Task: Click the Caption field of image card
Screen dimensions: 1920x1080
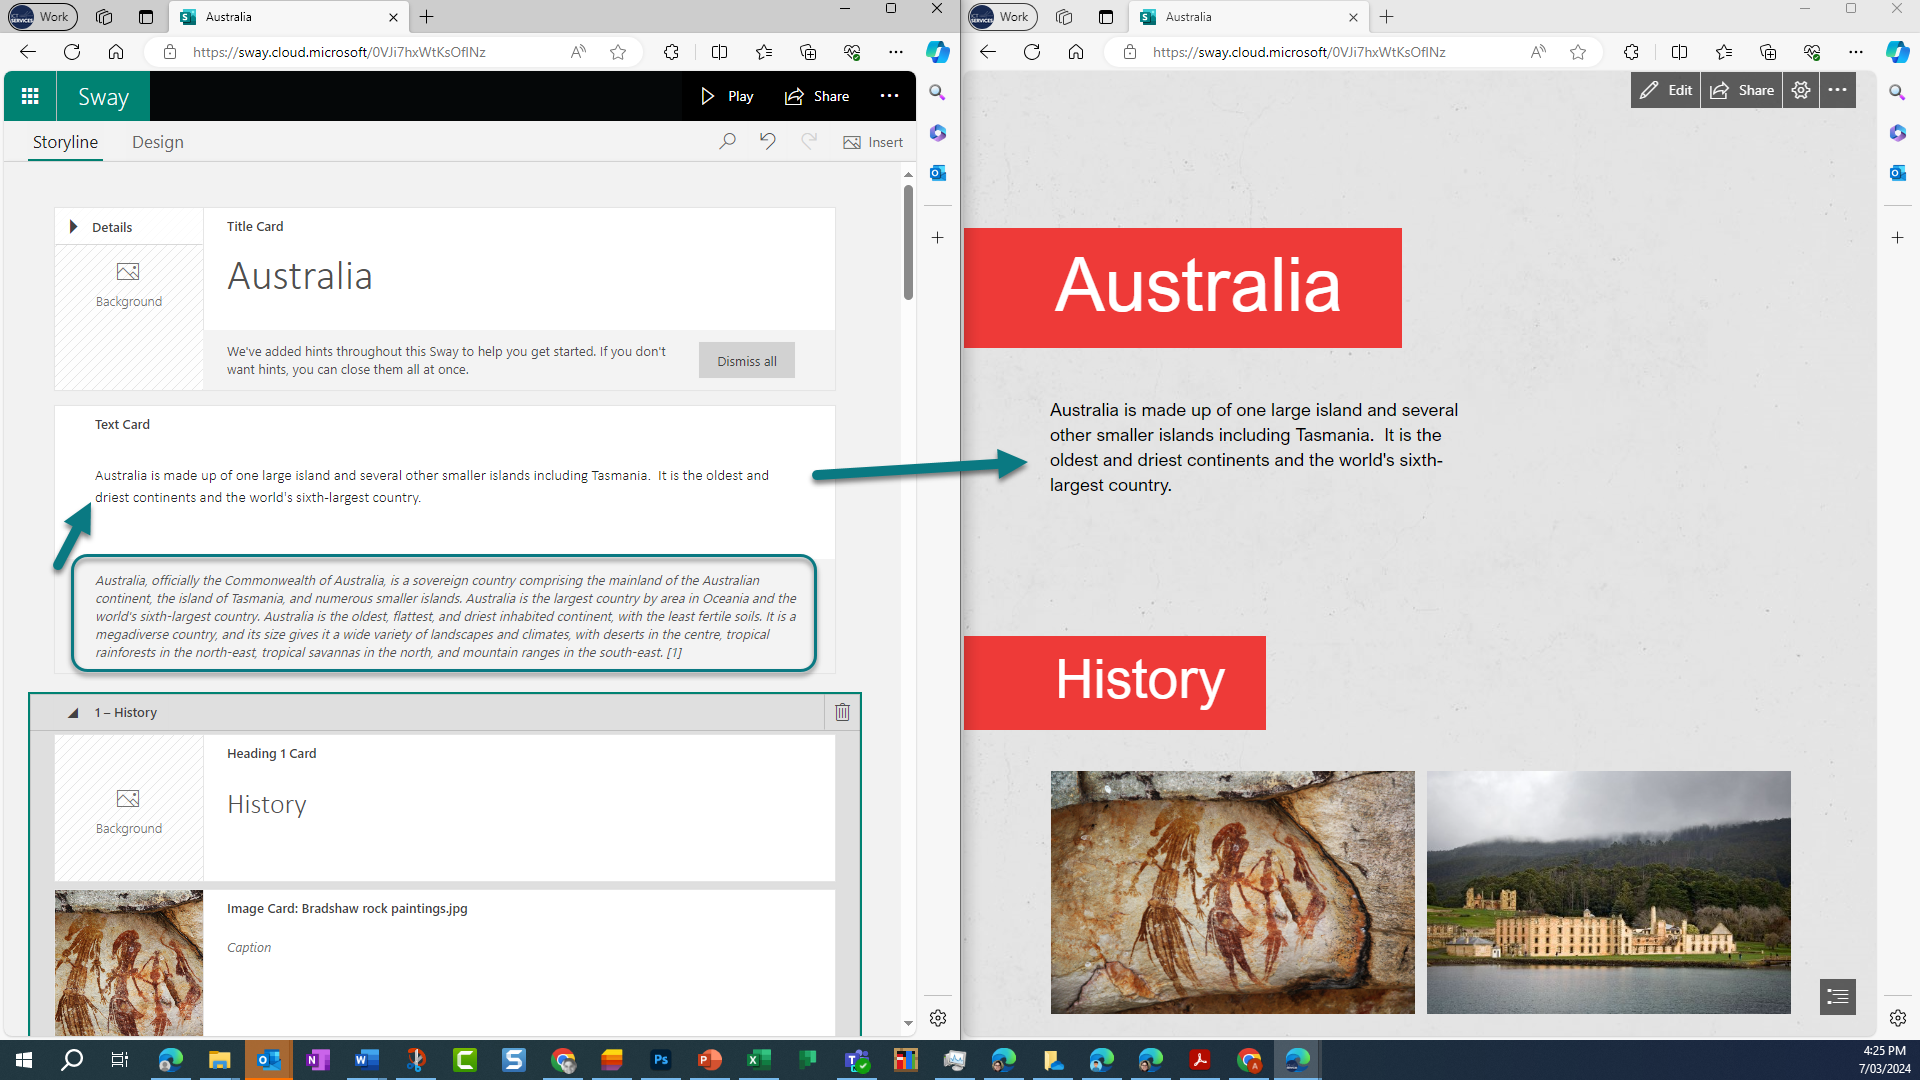Action: [249, 947]
